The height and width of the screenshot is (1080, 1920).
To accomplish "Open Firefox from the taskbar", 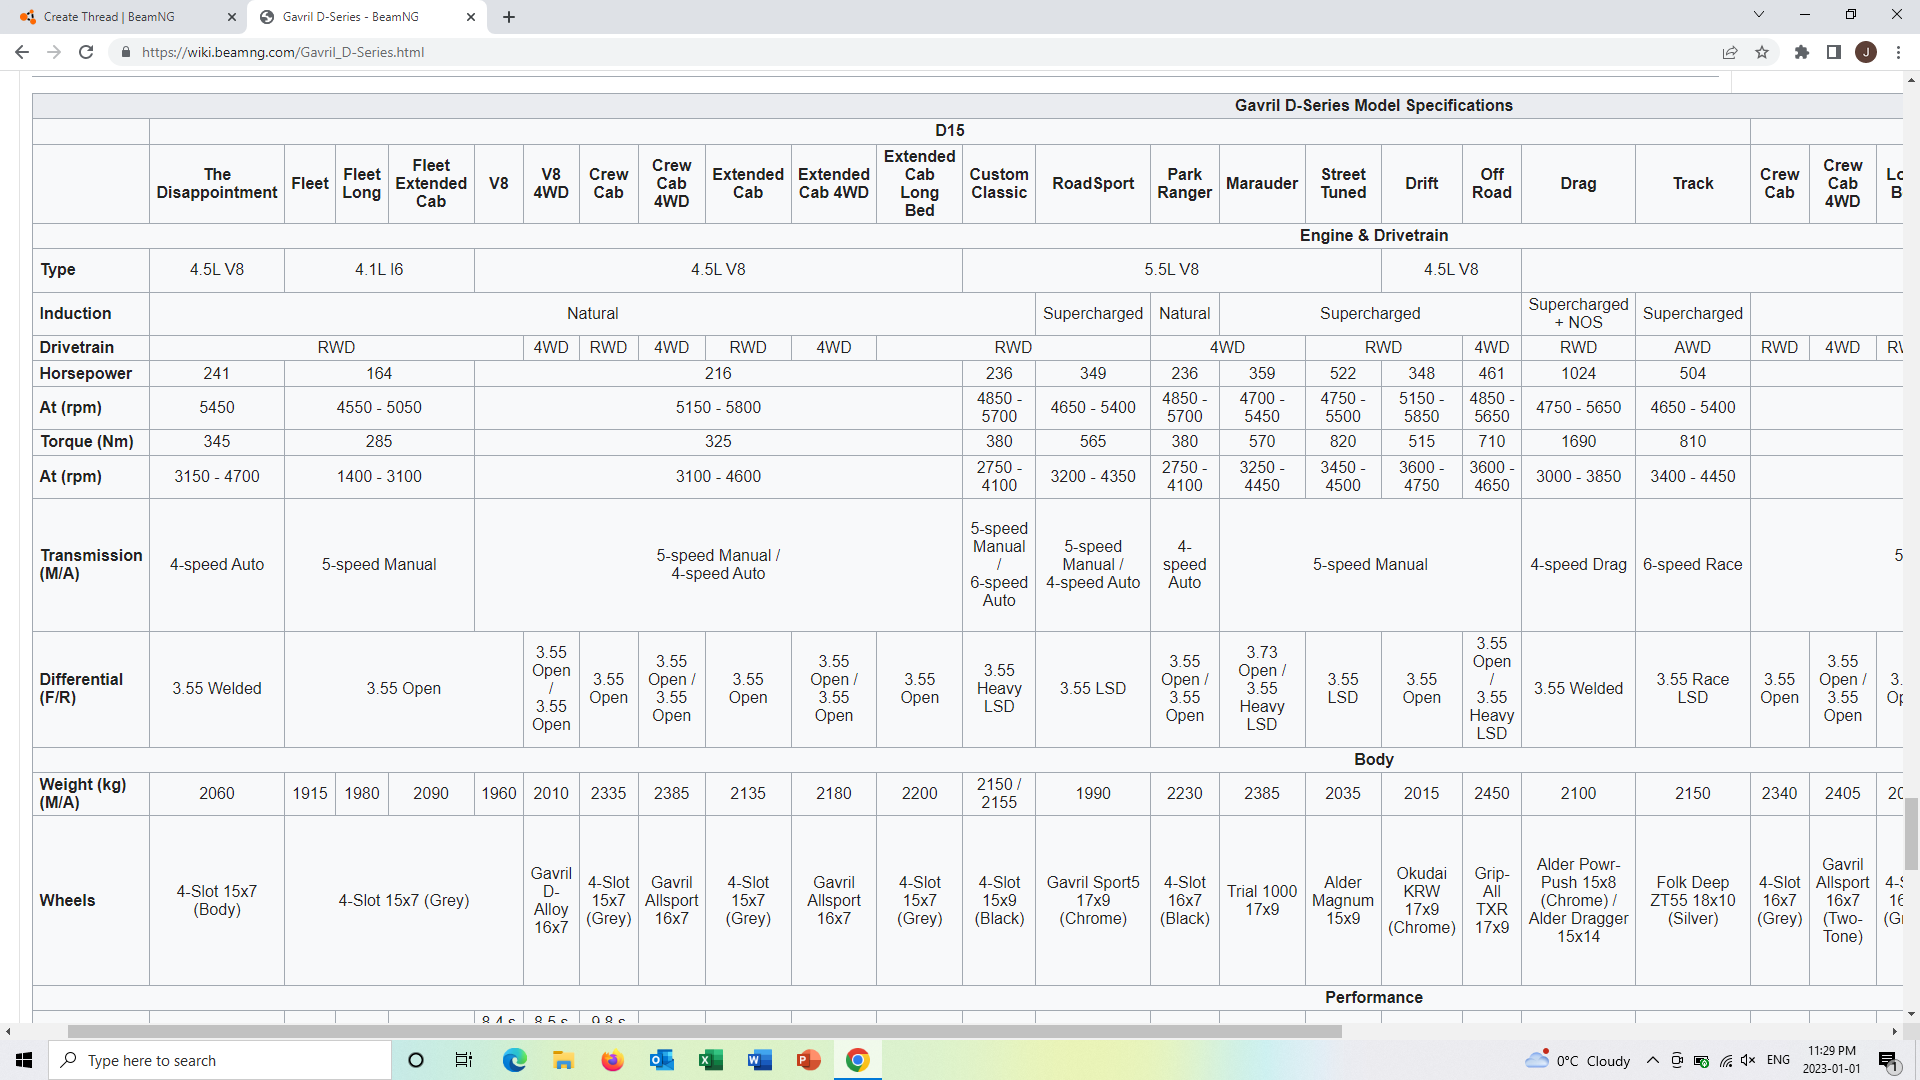I will click(612, 1060).
